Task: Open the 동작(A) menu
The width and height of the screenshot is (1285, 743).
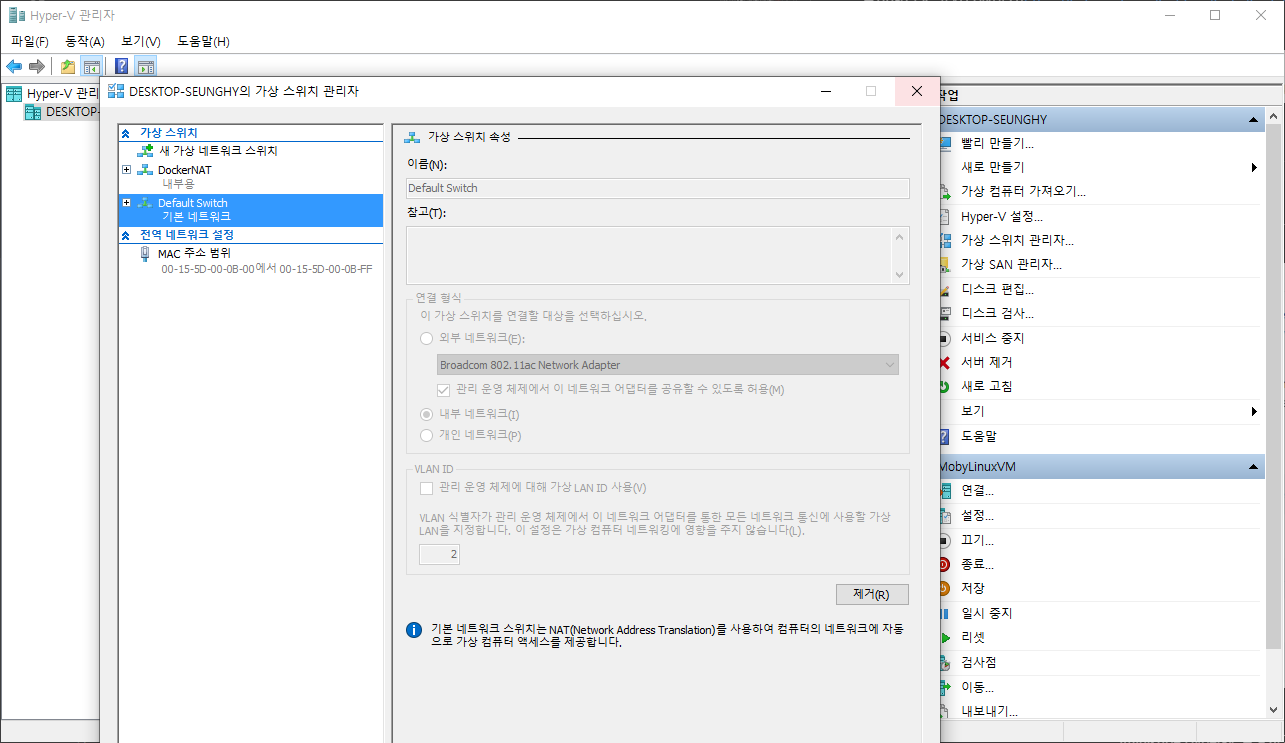Action: [85, 41]
